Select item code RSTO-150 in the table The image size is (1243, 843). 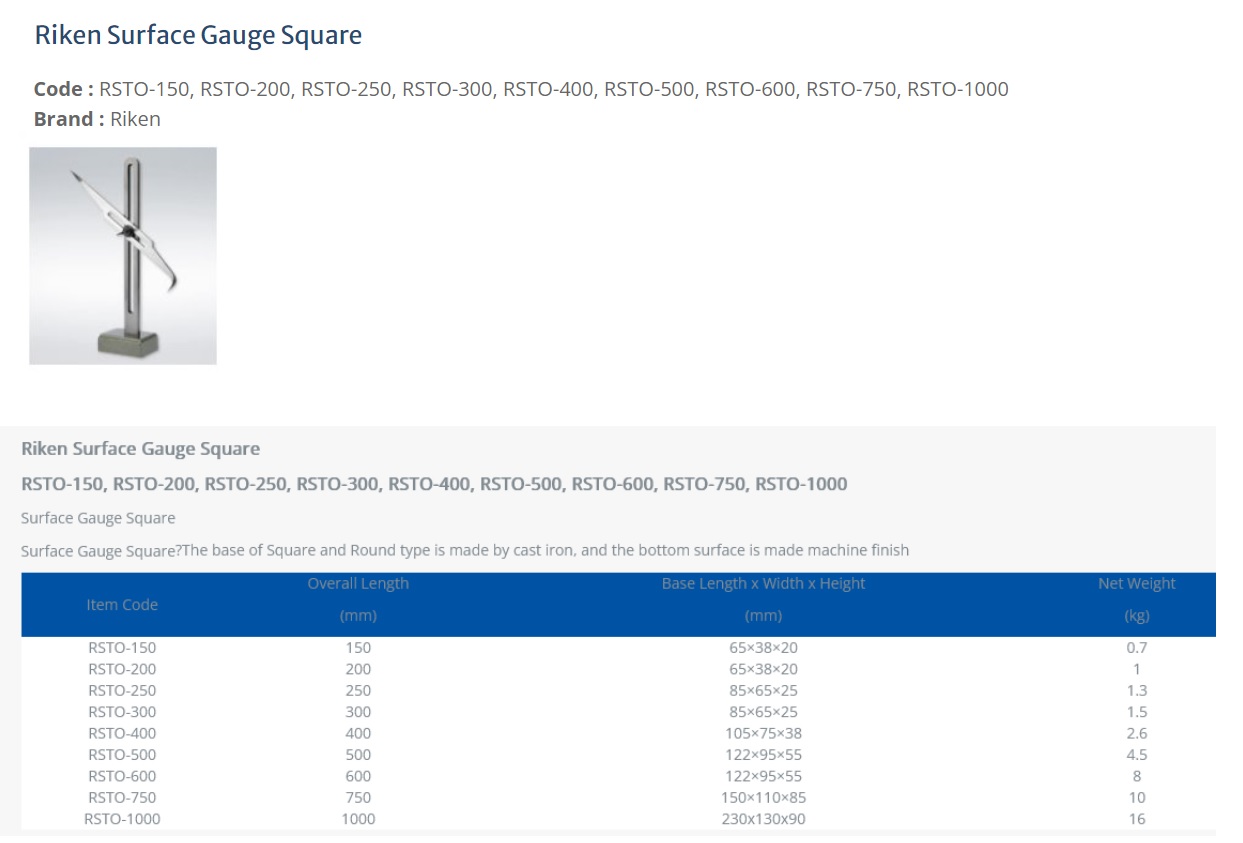(122, 647)
